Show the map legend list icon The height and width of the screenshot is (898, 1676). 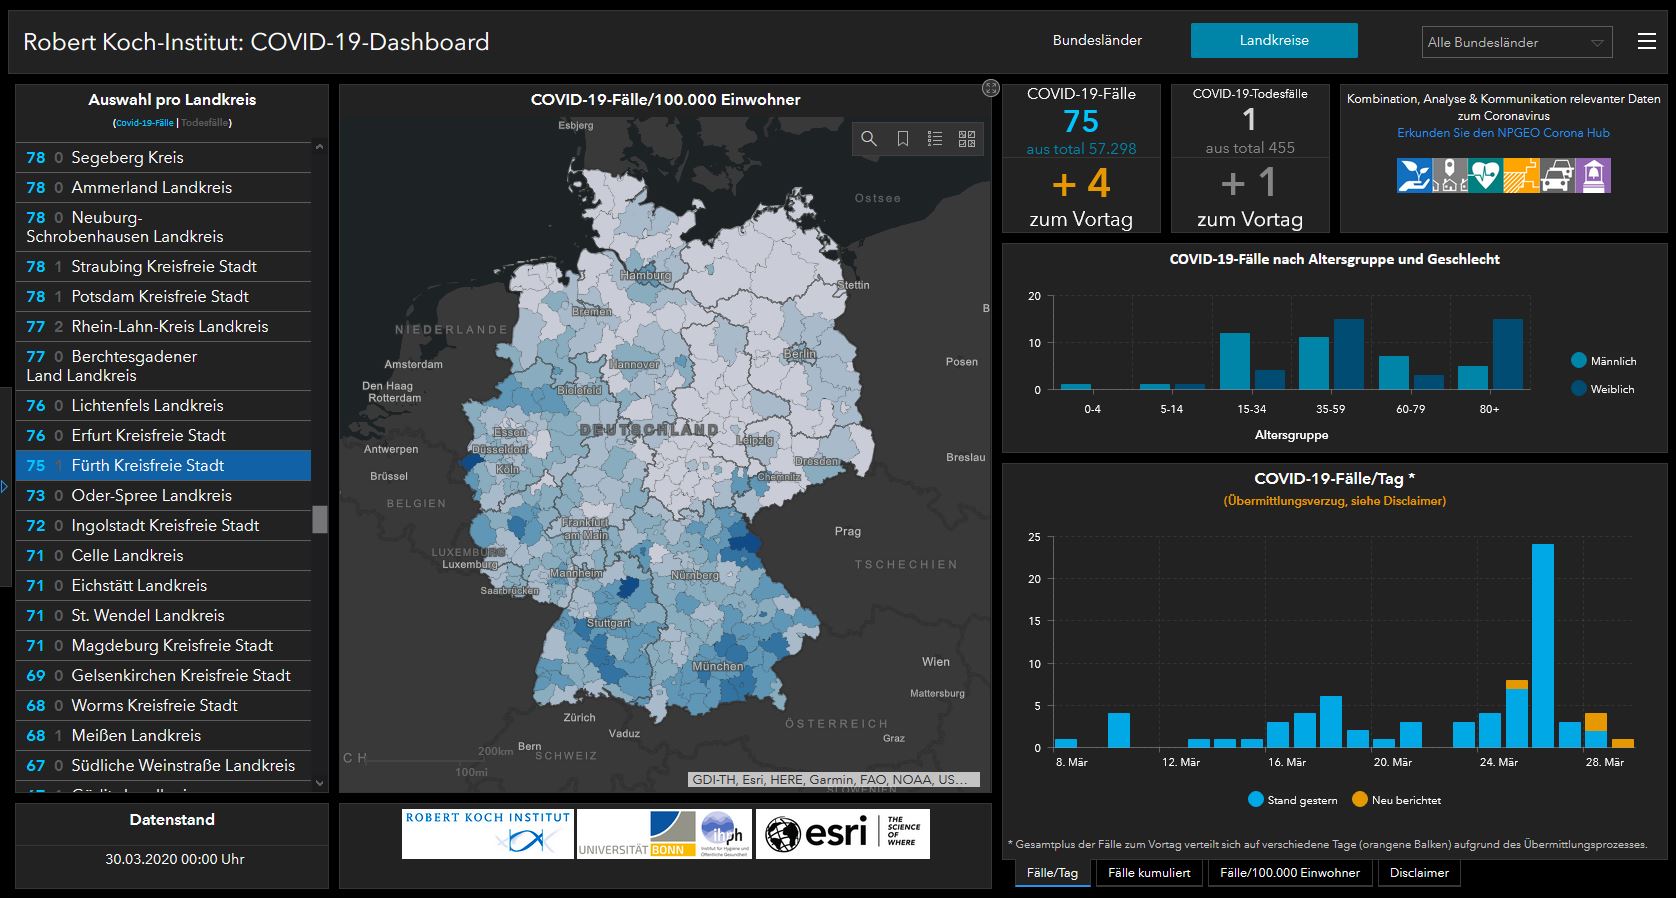coord(935,139)
